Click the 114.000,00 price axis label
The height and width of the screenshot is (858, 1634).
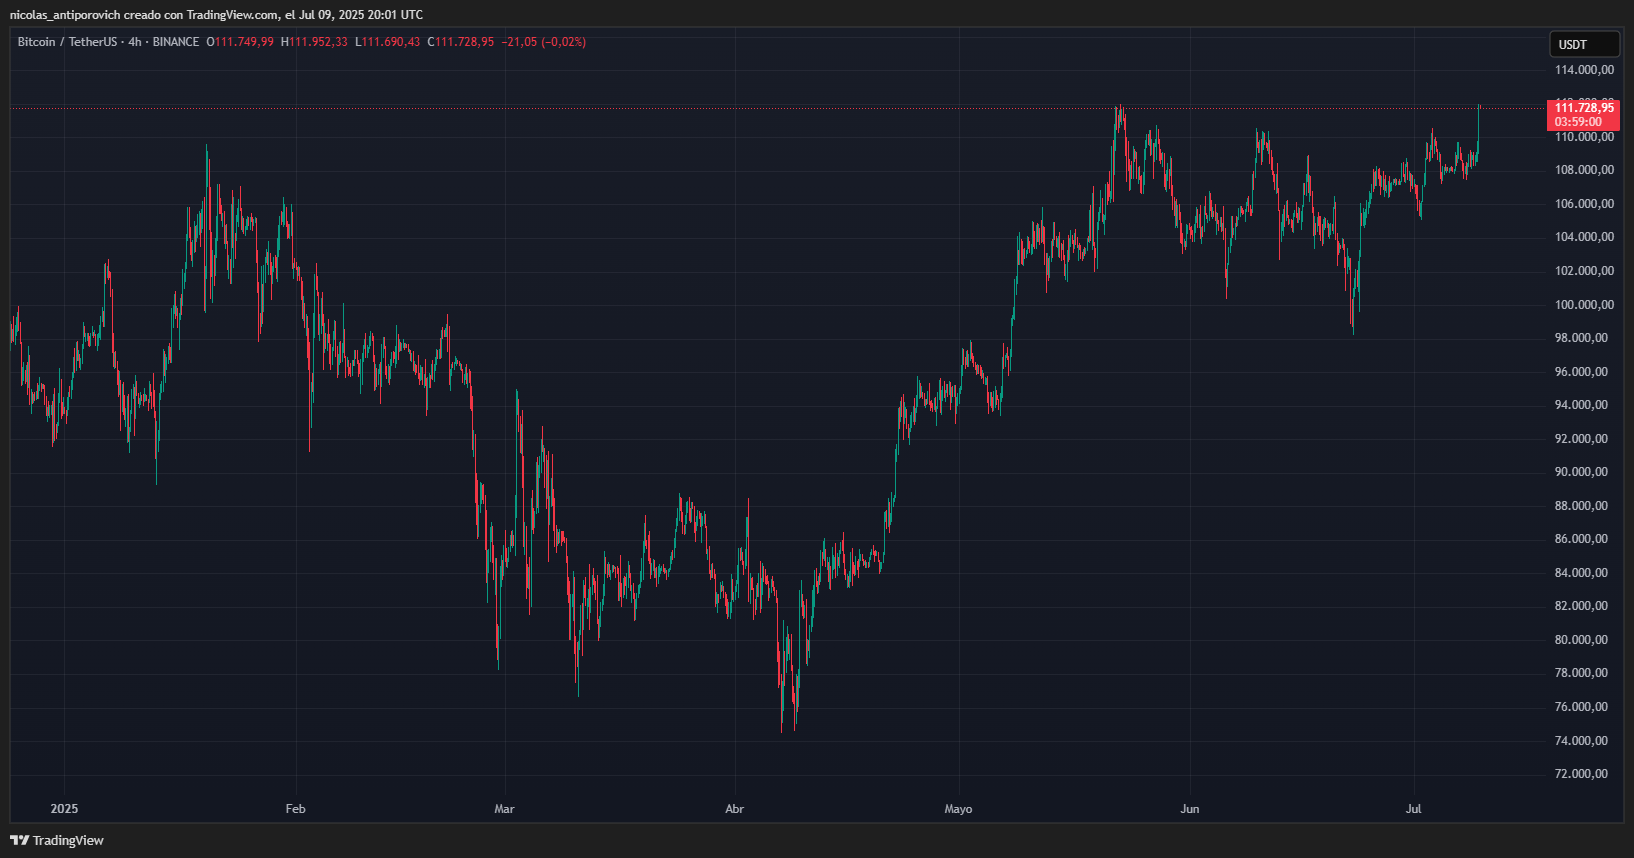point(1584,70)
